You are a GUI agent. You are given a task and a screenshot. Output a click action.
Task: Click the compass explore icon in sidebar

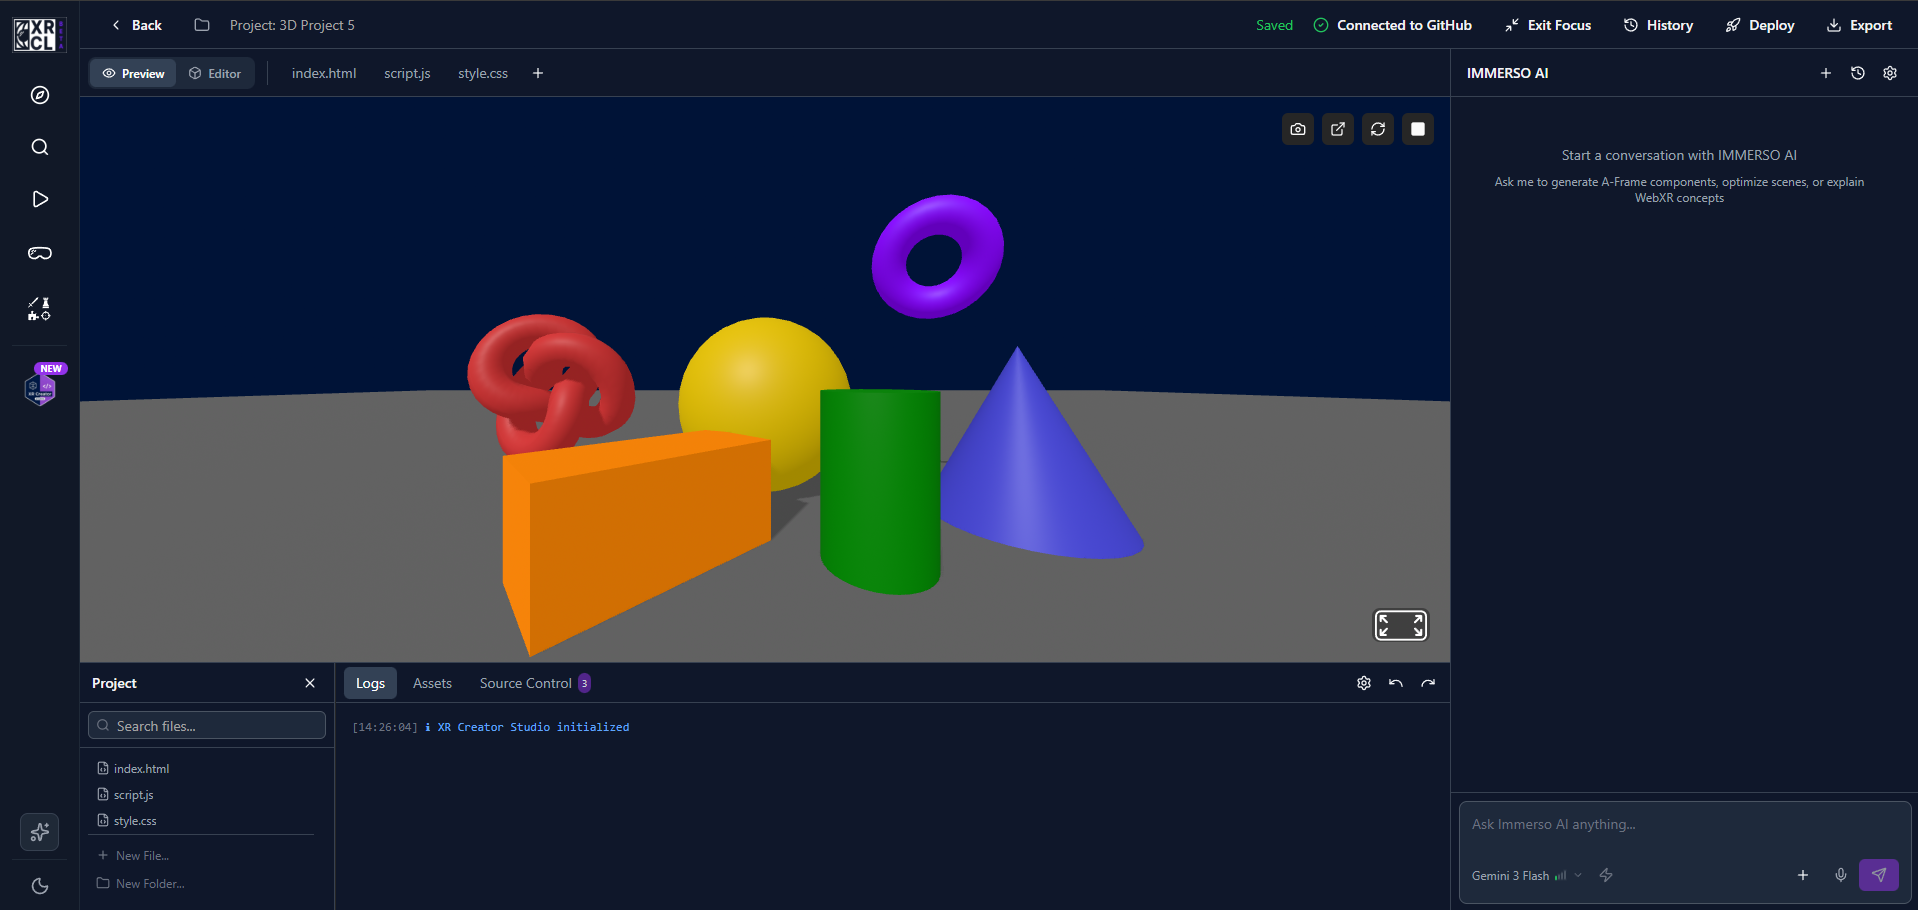pyautogui.click(x=40, y=95)
